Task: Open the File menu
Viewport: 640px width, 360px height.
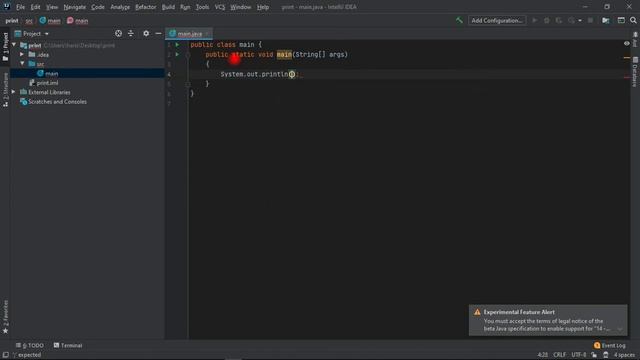Action: tap(20, 7)
